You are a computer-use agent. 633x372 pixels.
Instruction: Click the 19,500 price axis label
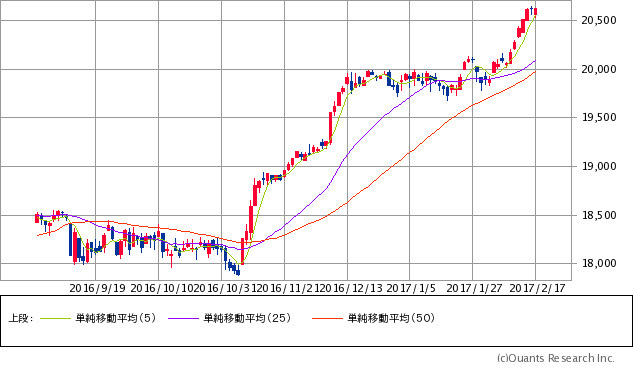pos(599,118)
